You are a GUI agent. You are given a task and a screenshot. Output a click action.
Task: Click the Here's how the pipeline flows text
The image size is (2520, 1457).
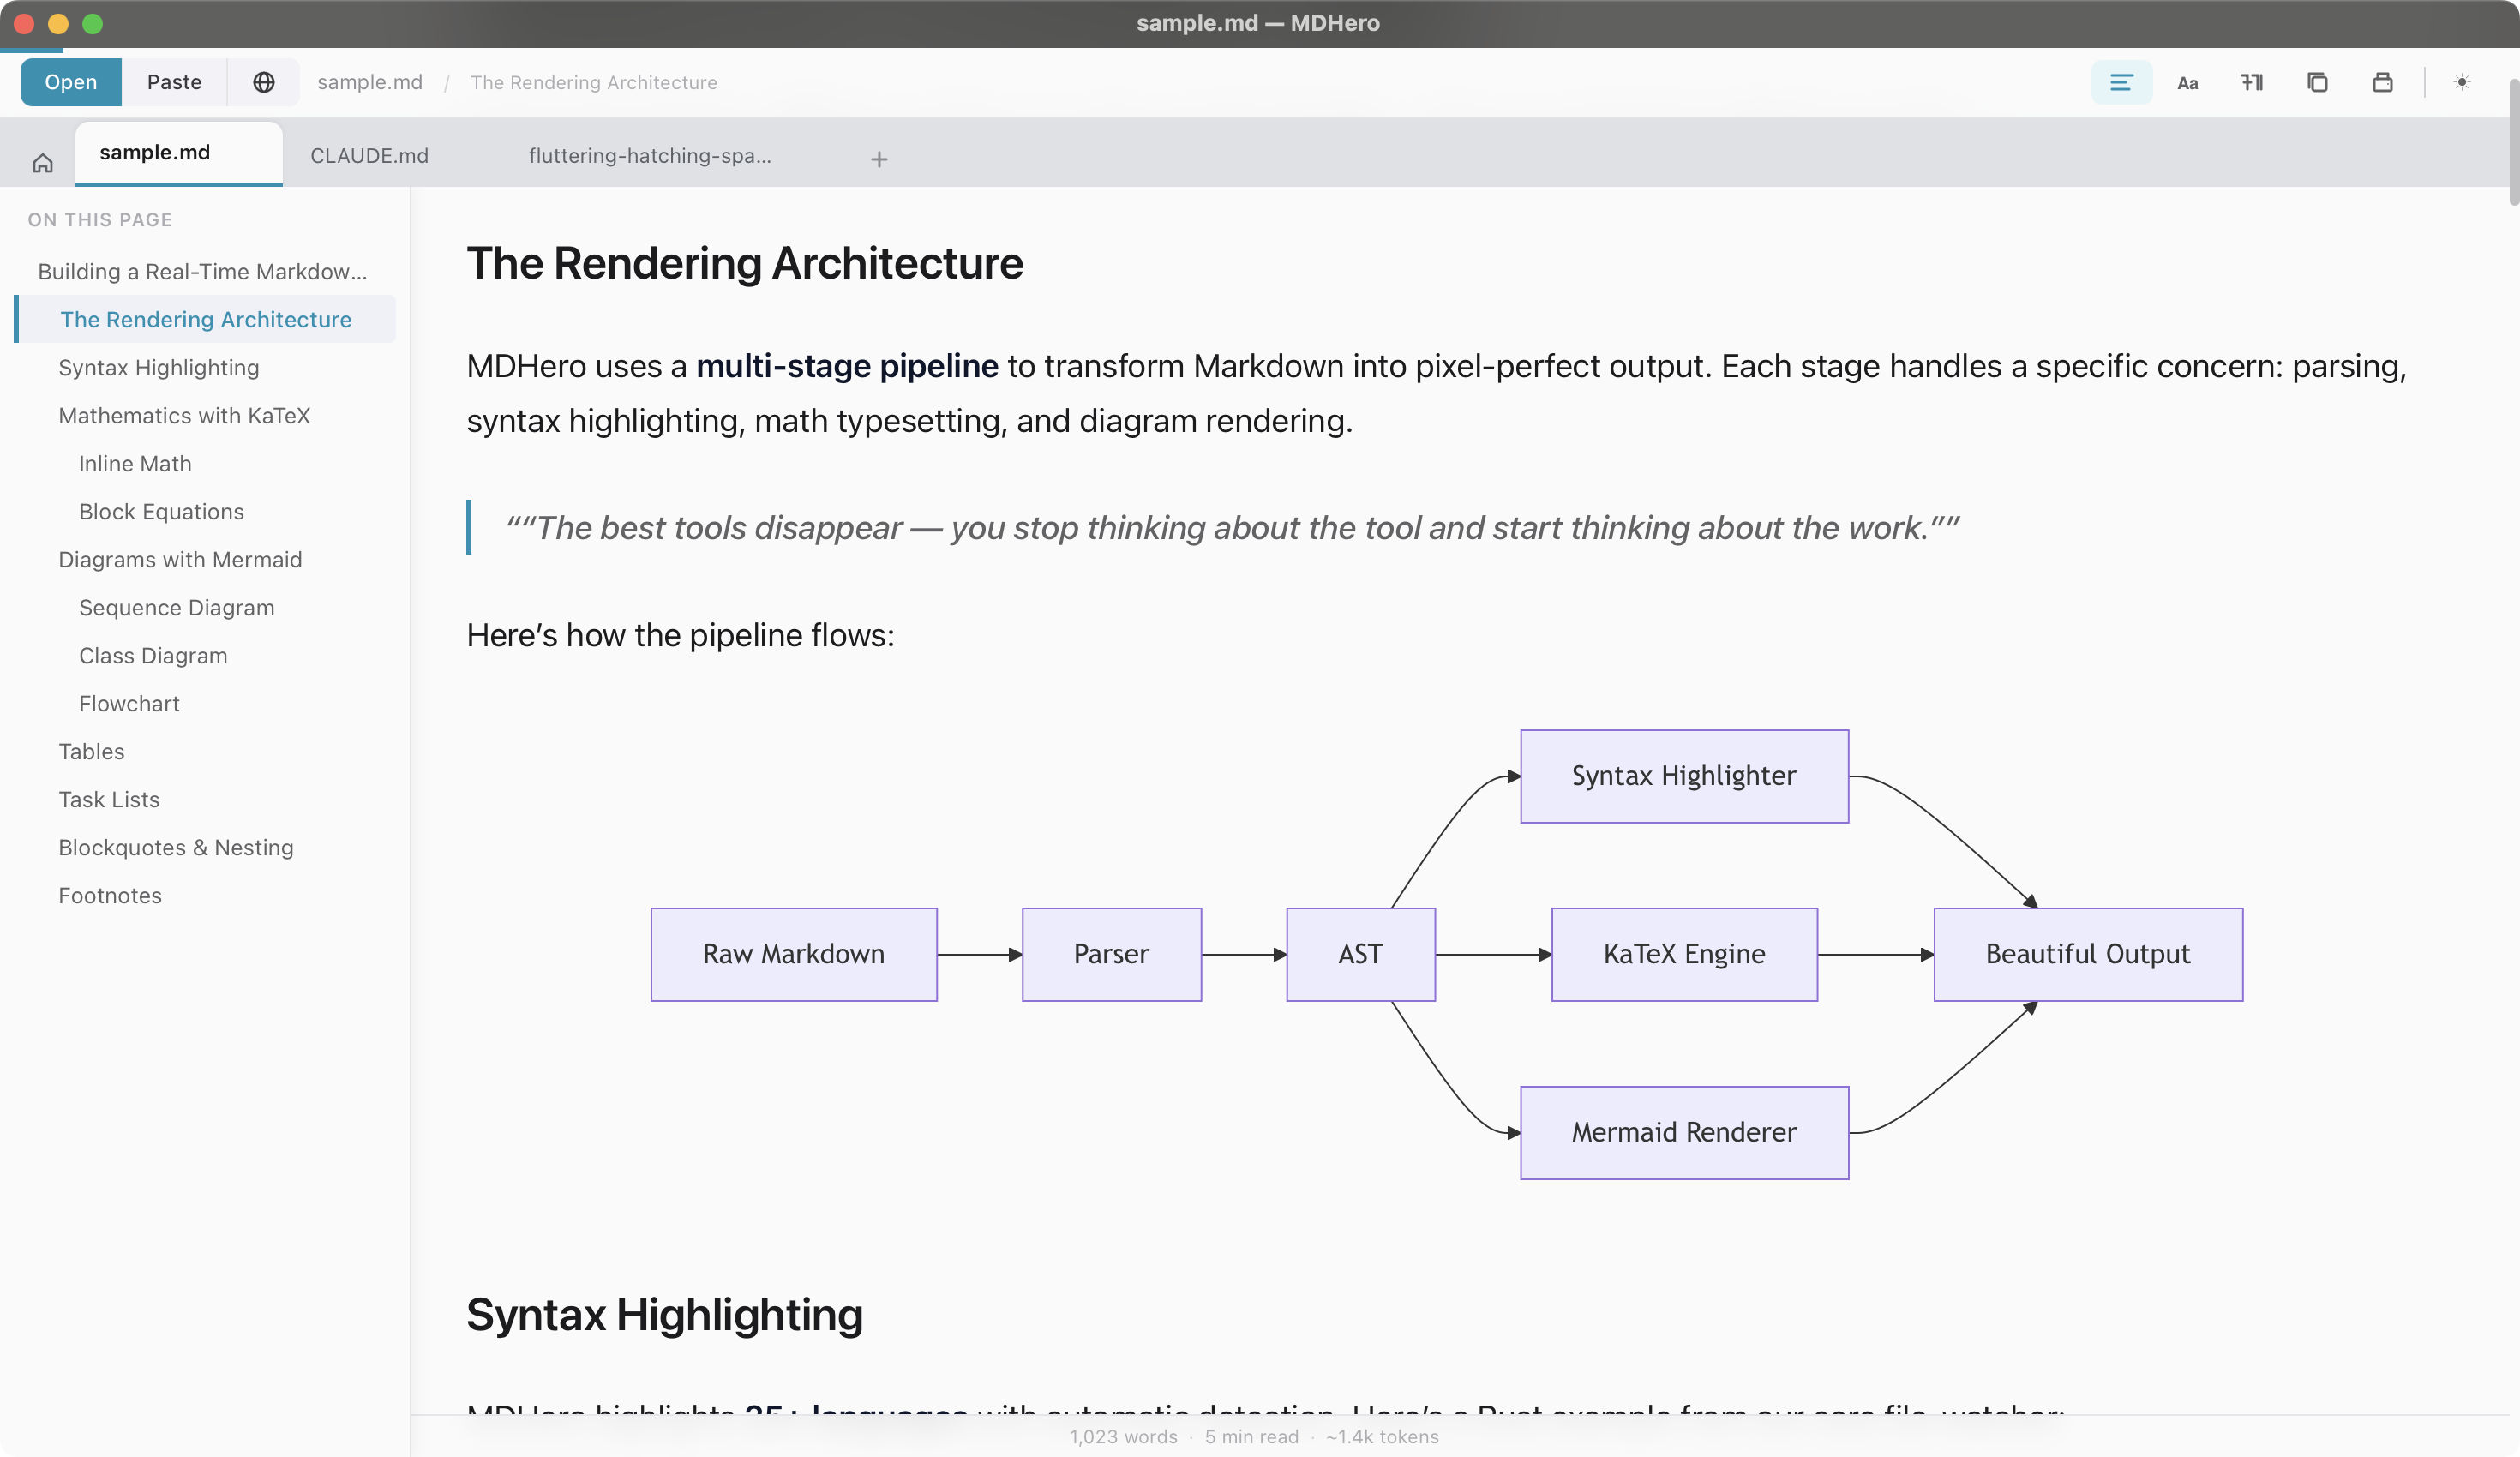[681, 636]
